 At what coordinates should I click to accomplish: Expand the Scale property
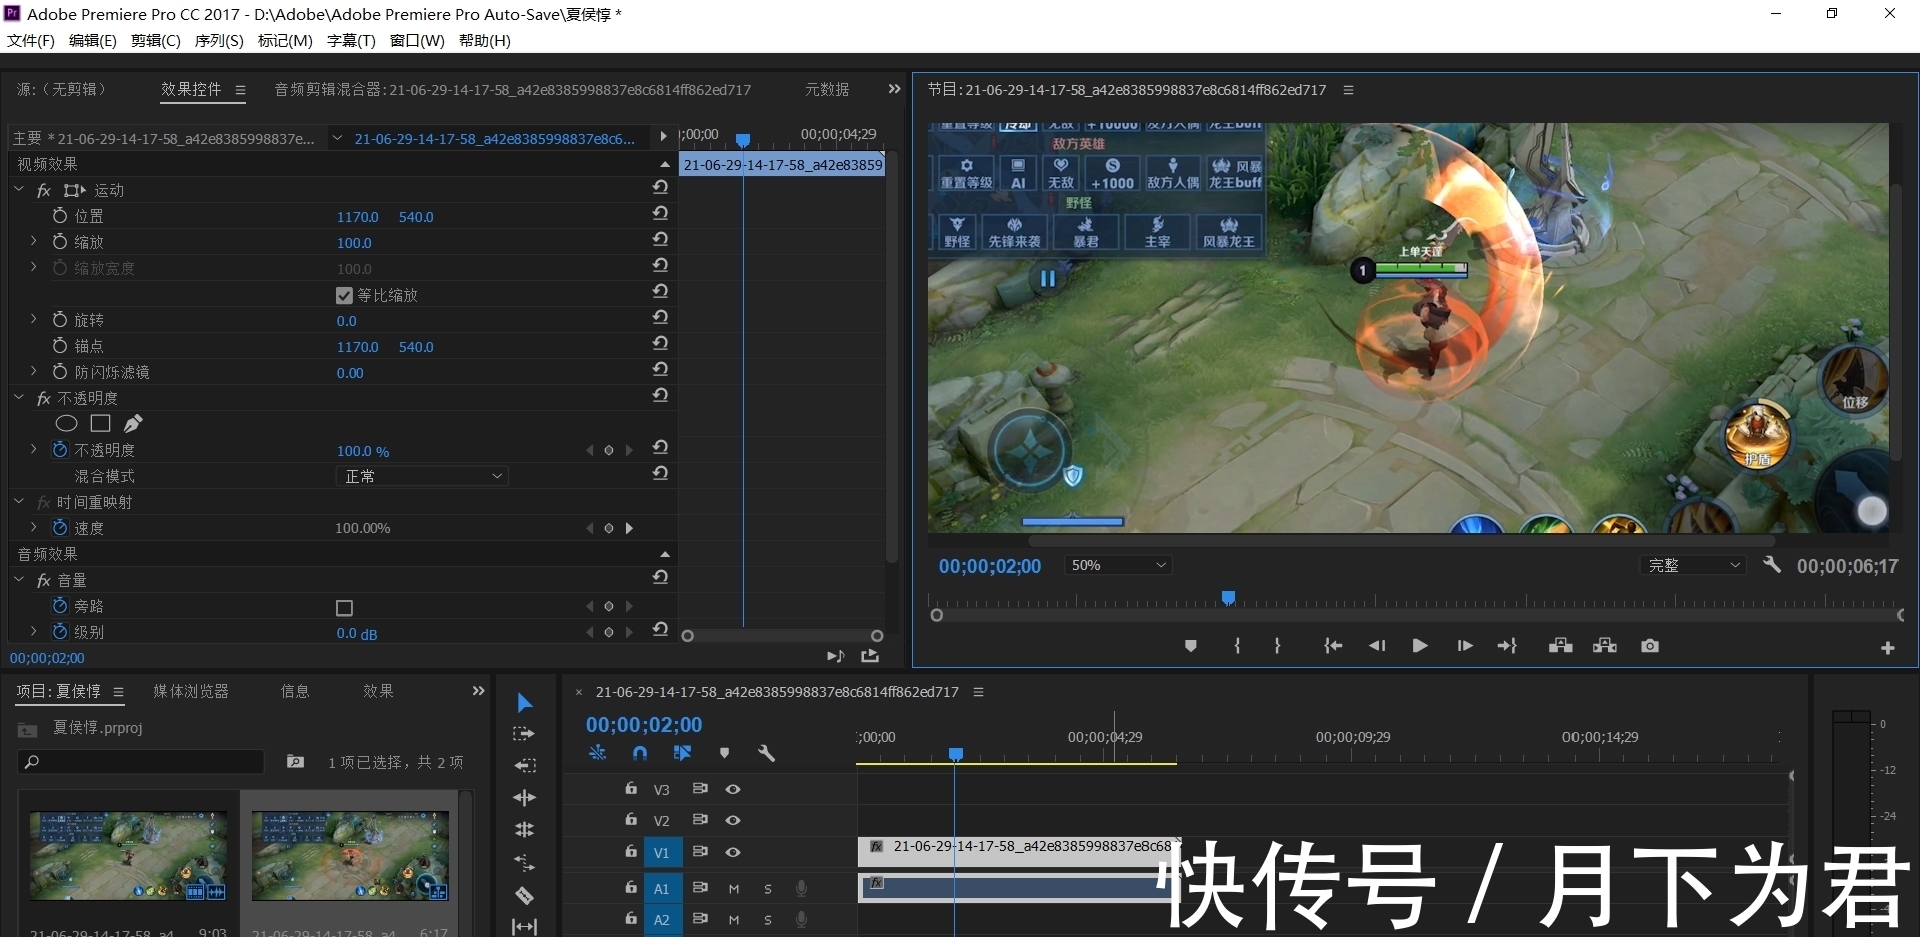tap(33, 241)
